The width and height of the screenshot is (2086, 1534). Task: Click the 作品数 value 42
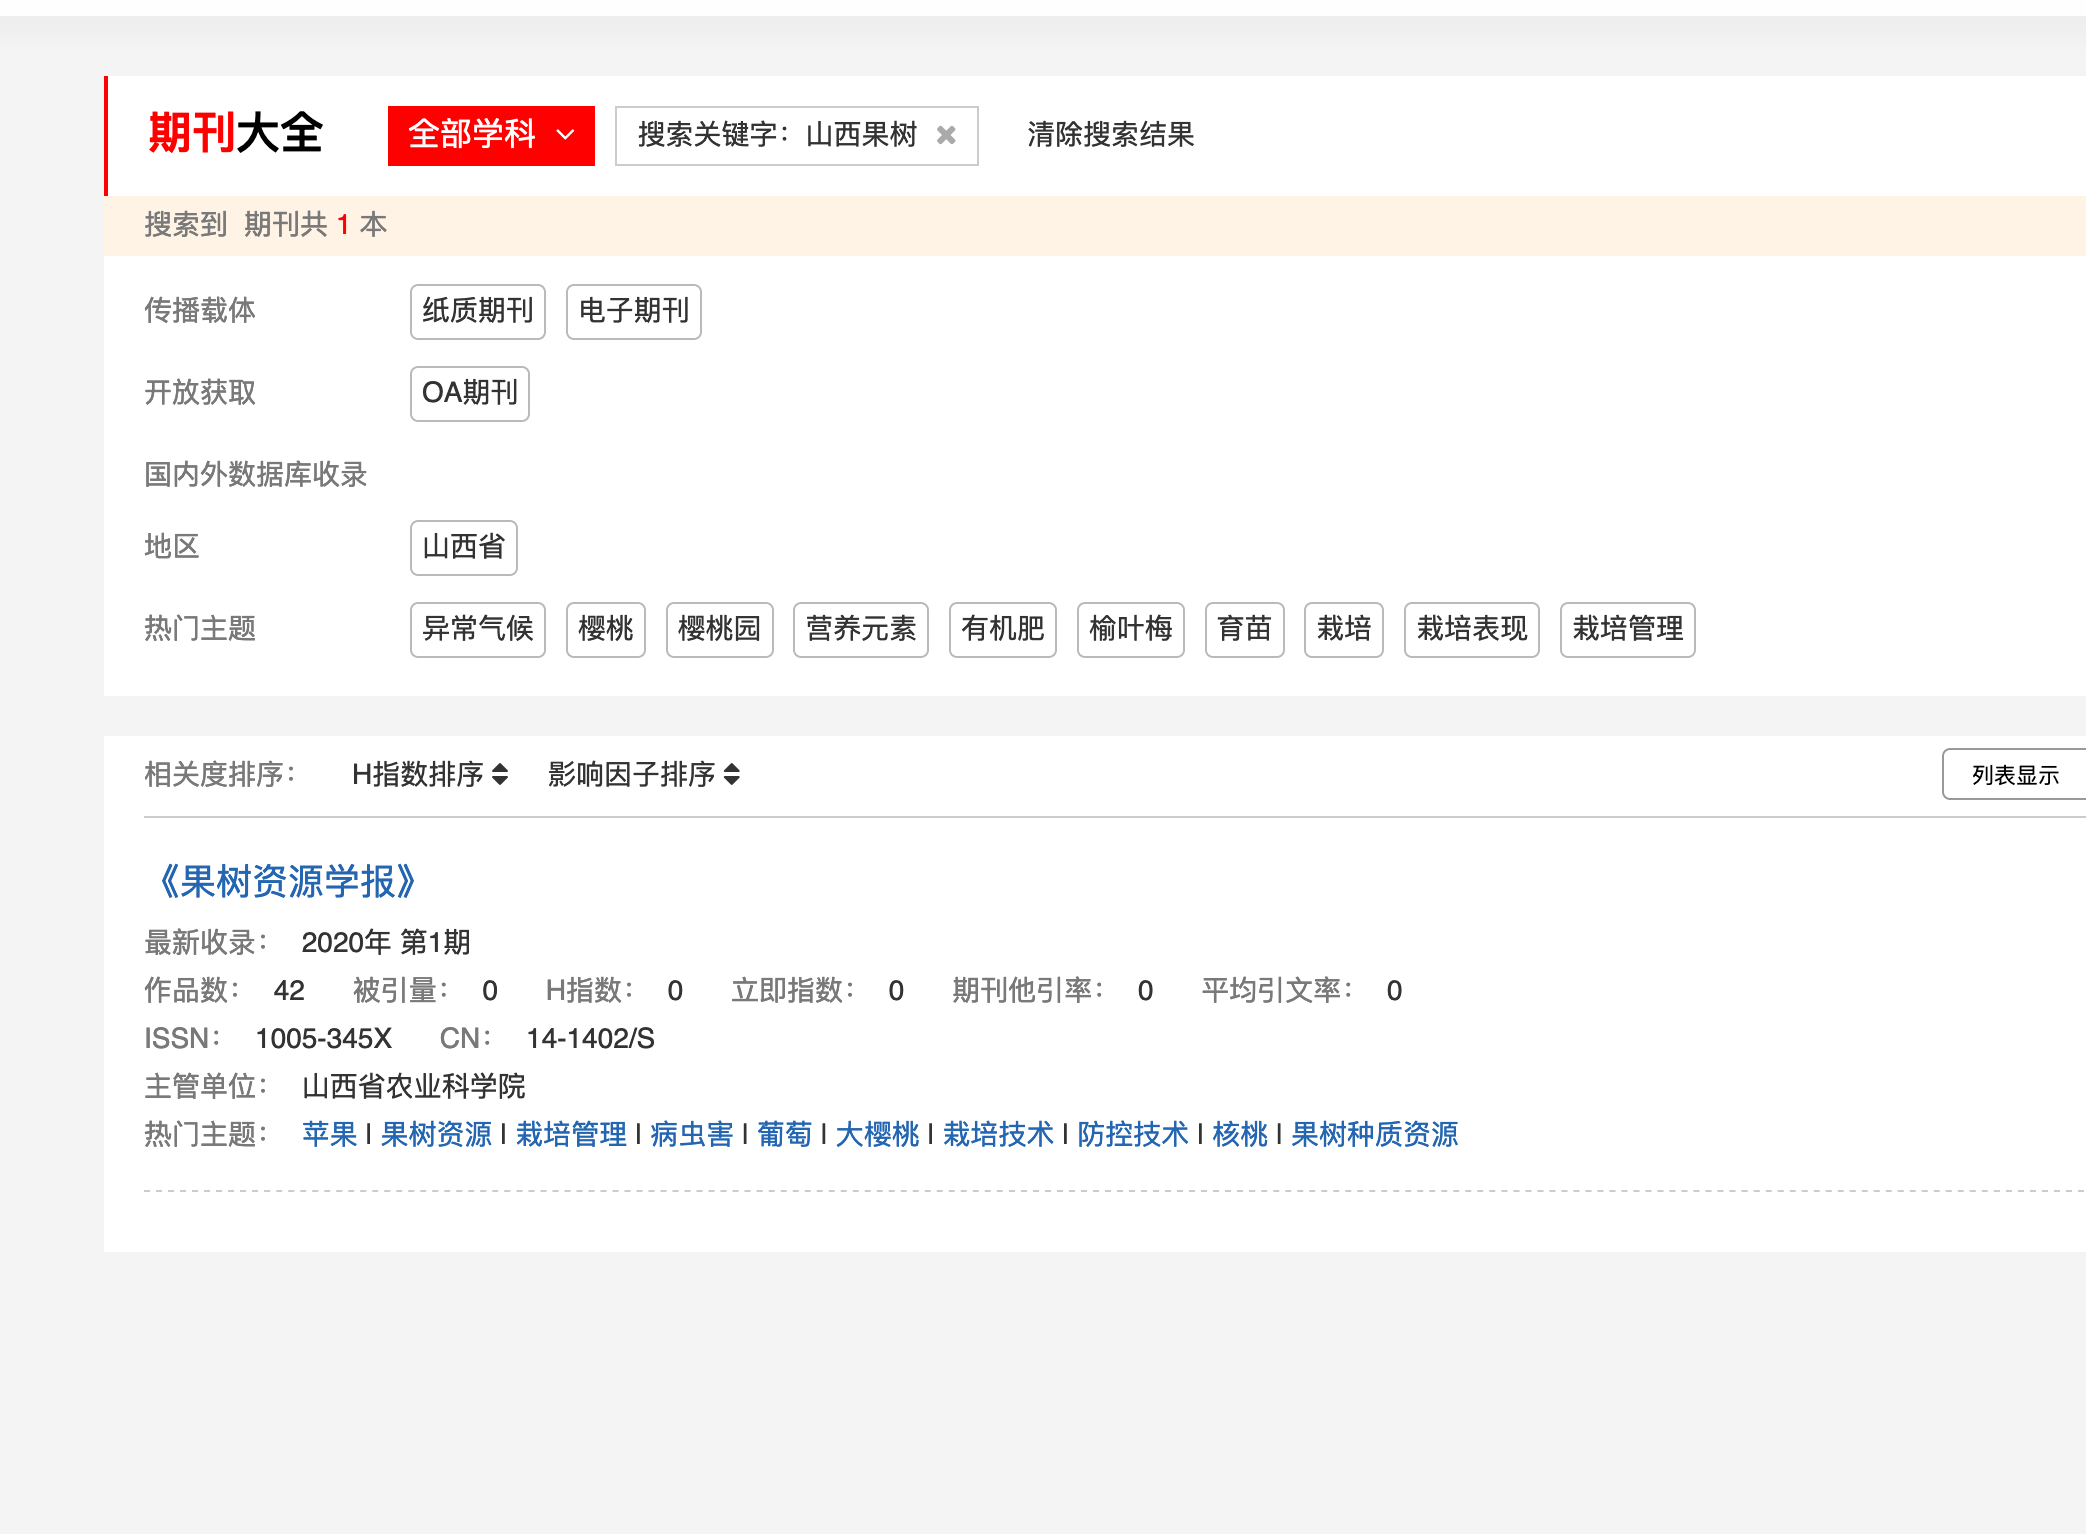[x=289, y=990]
